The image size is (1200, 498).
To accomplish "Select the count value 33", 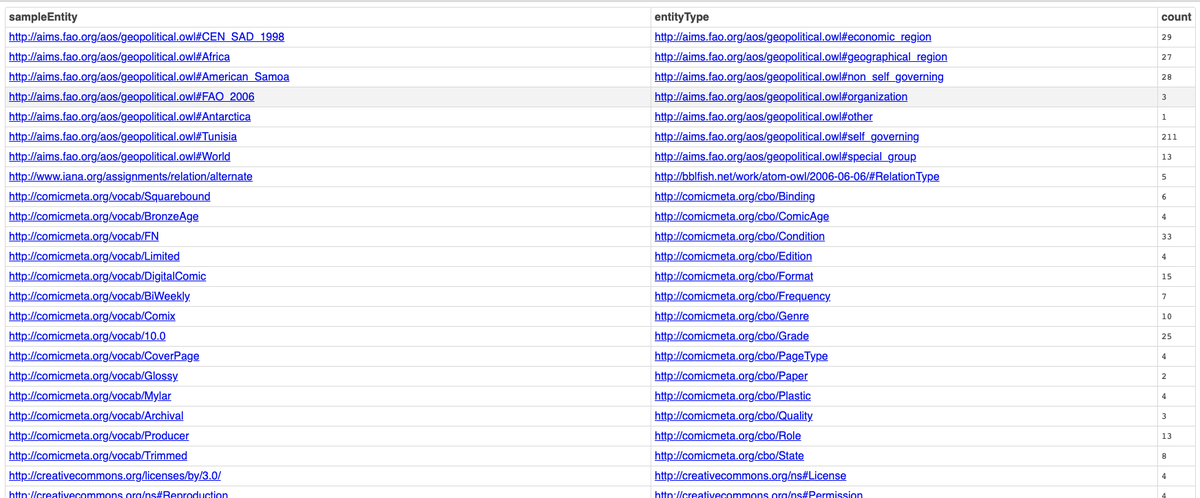I will pos(1166,237).
